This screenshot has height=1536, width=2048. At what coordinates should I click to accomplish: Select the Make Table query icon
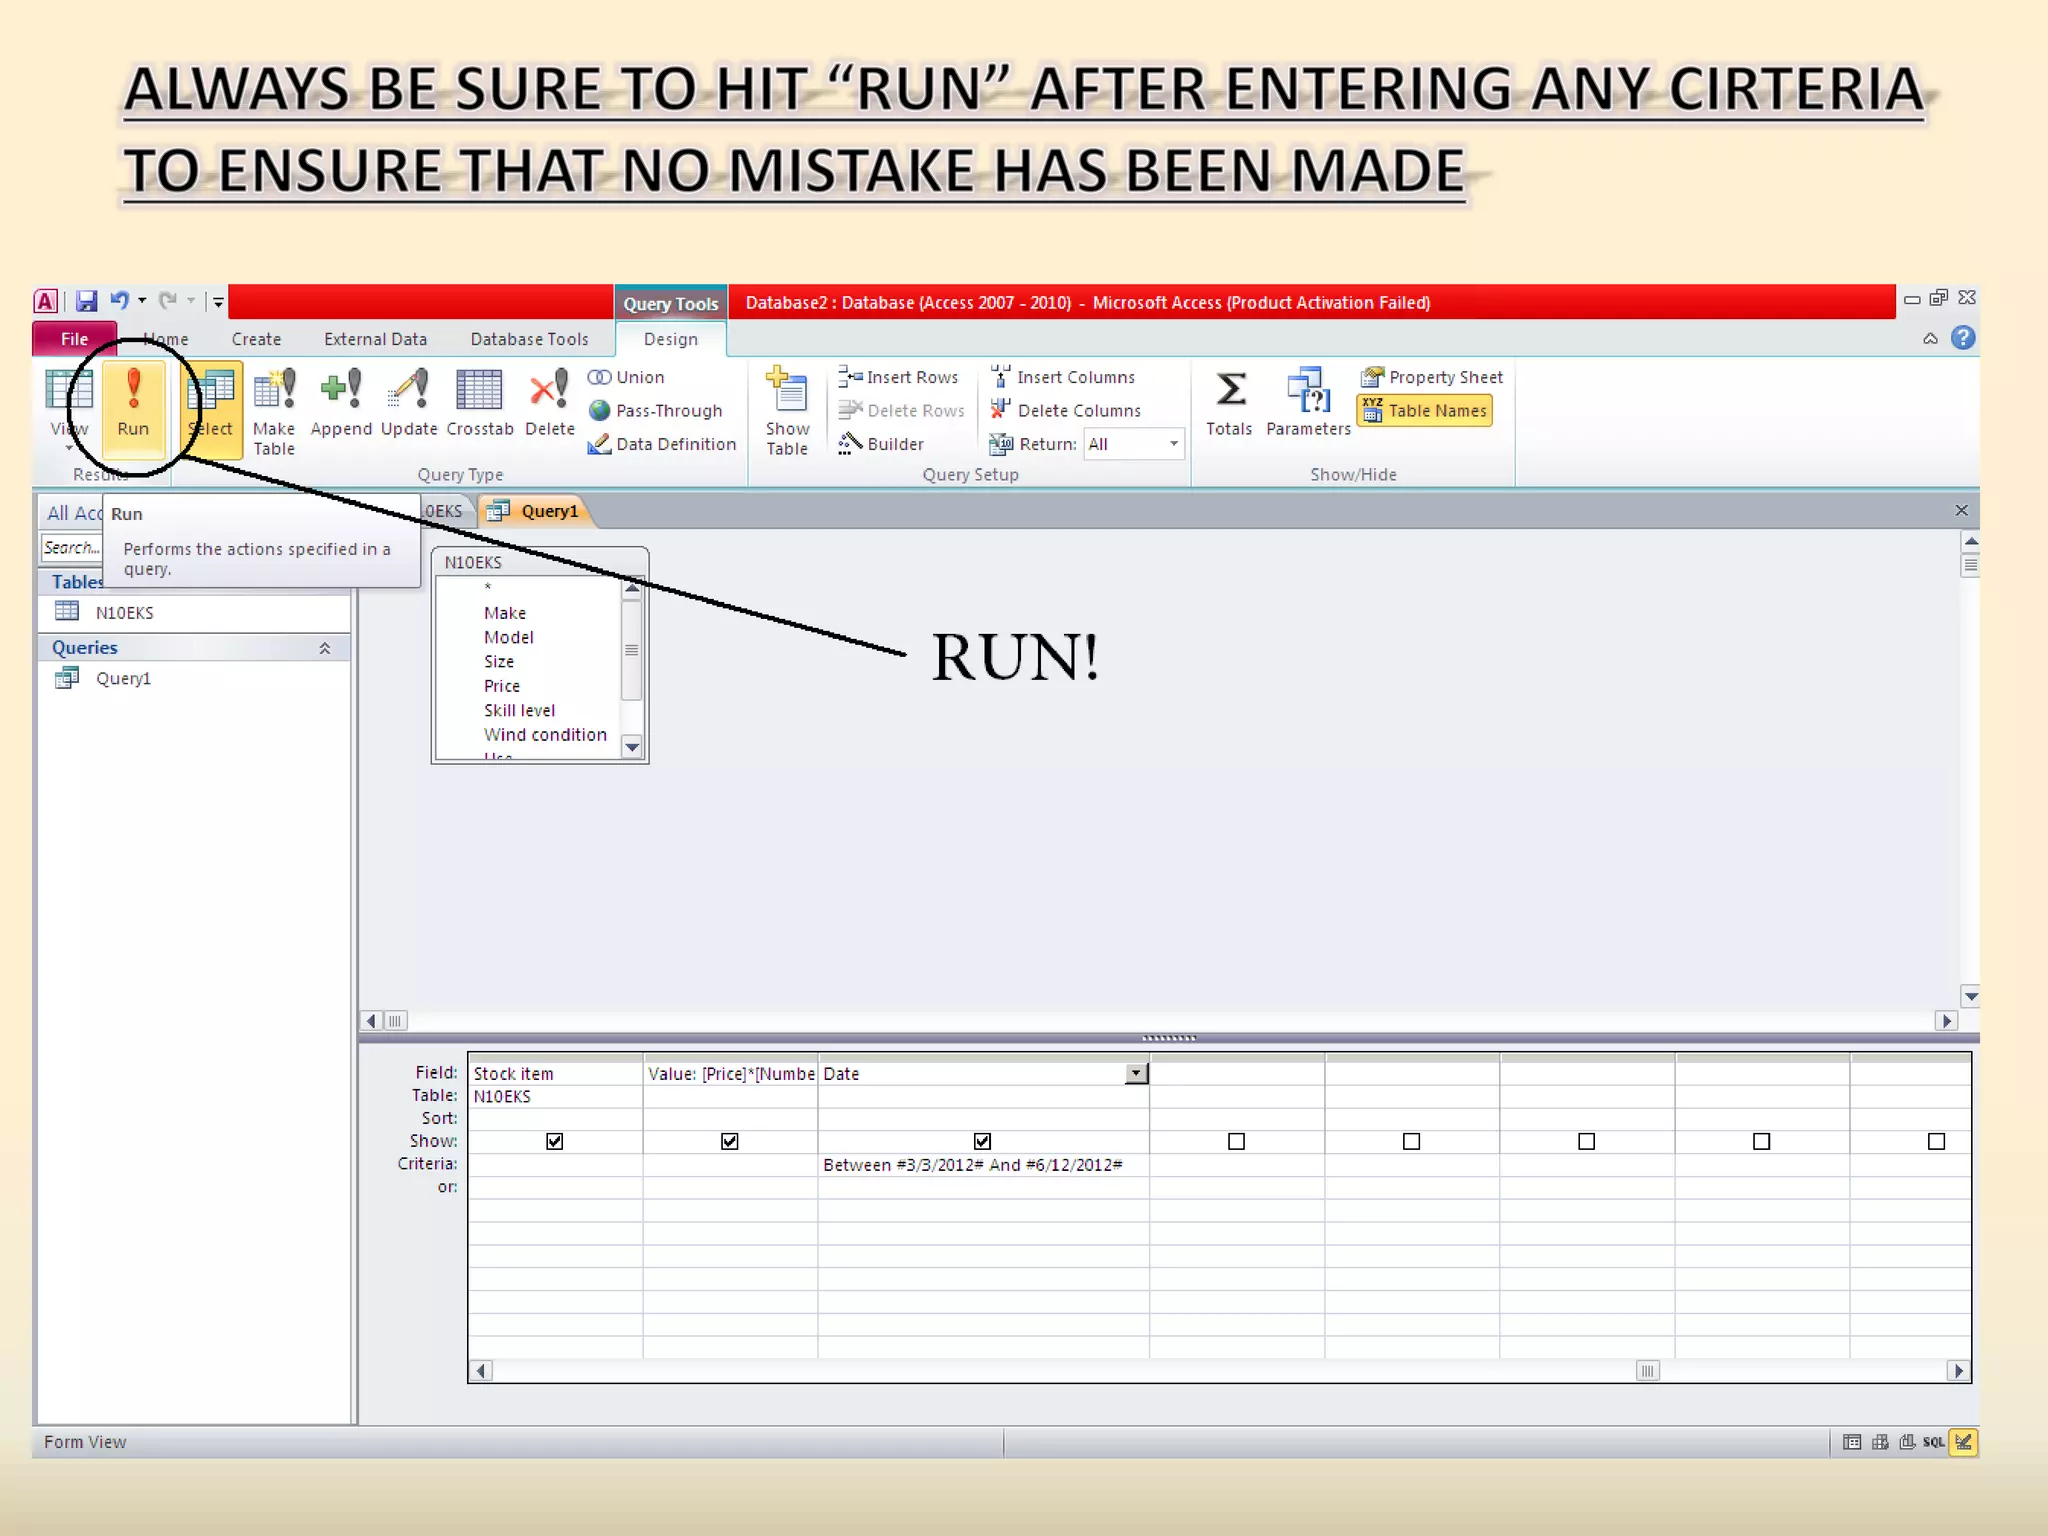pyautogui.click(x=274, y=390)
